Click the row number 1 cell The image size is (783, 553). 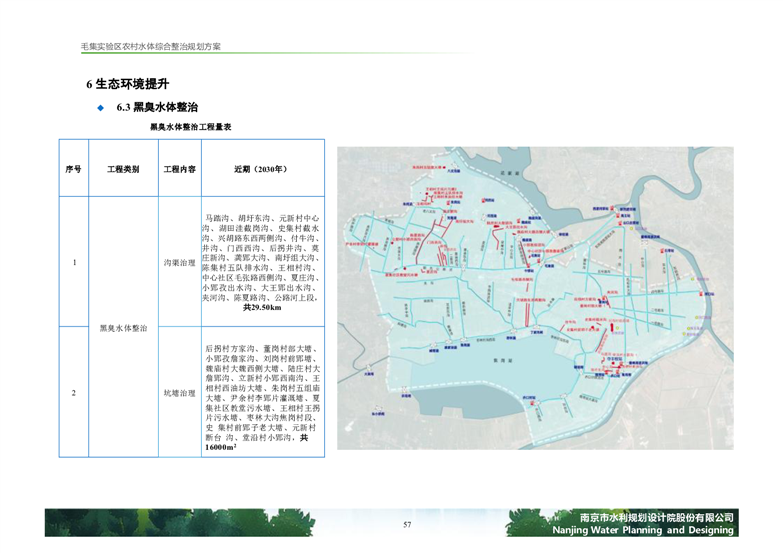pyautogui.click(x=74, y=262)
